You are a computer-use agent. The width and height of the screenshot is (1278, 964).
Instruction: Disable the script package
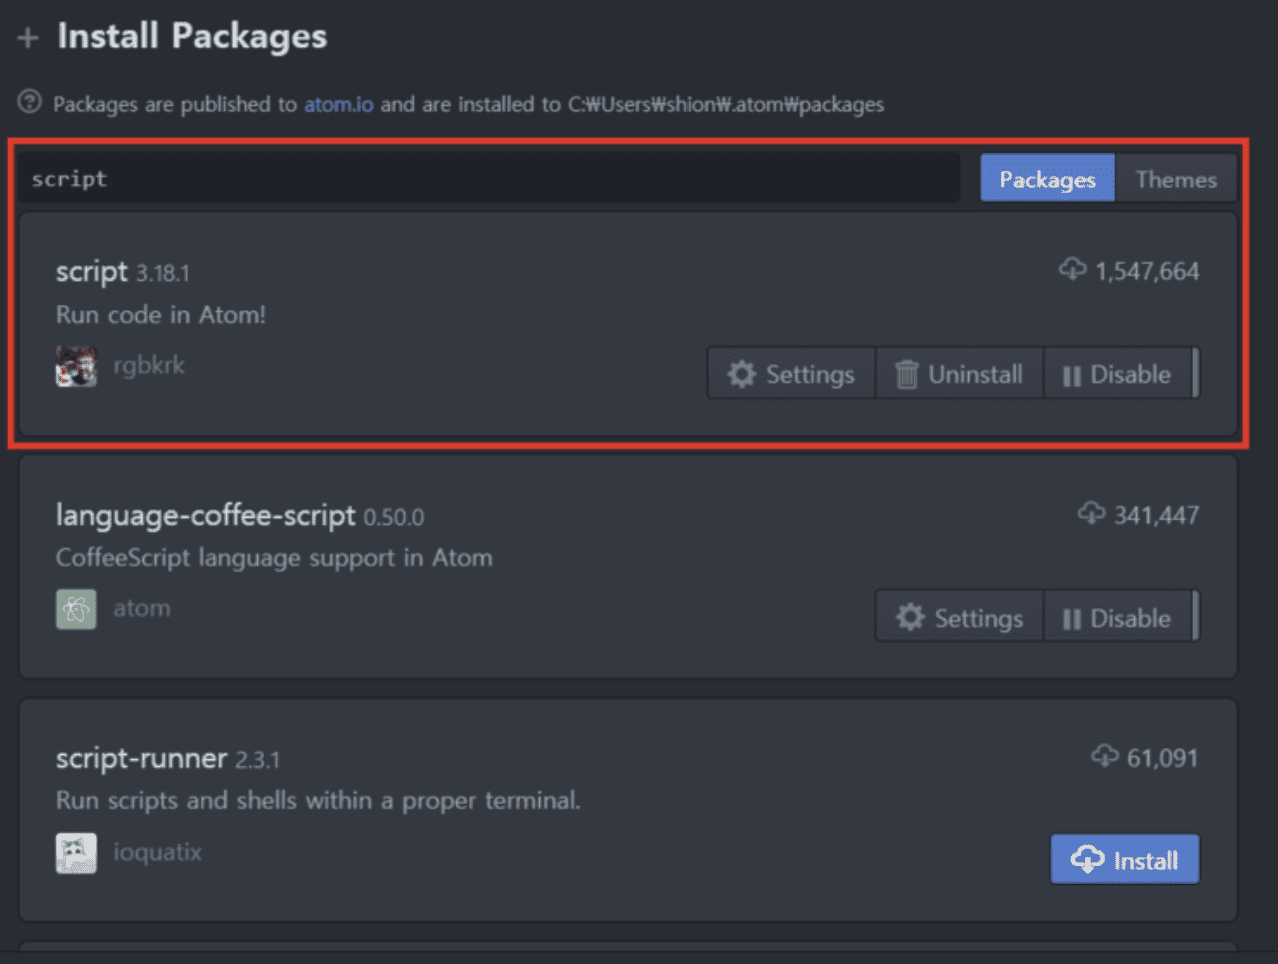tap(1118, 374)
